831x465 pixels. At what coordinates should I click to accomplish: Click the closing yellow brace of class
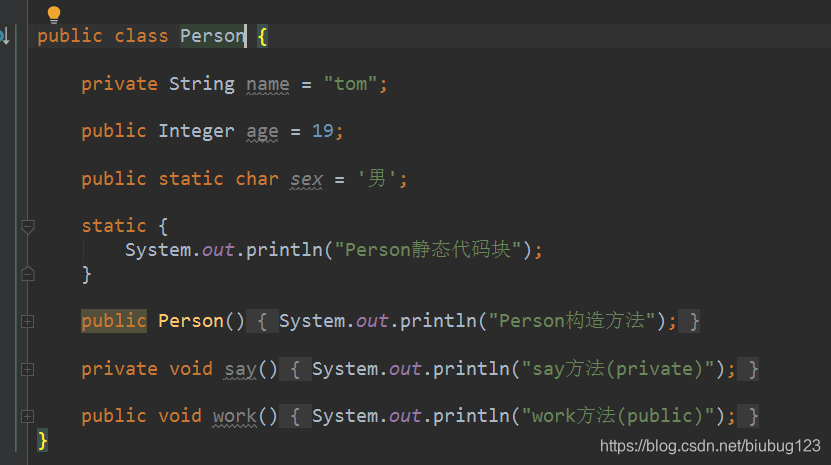(42, 441)
